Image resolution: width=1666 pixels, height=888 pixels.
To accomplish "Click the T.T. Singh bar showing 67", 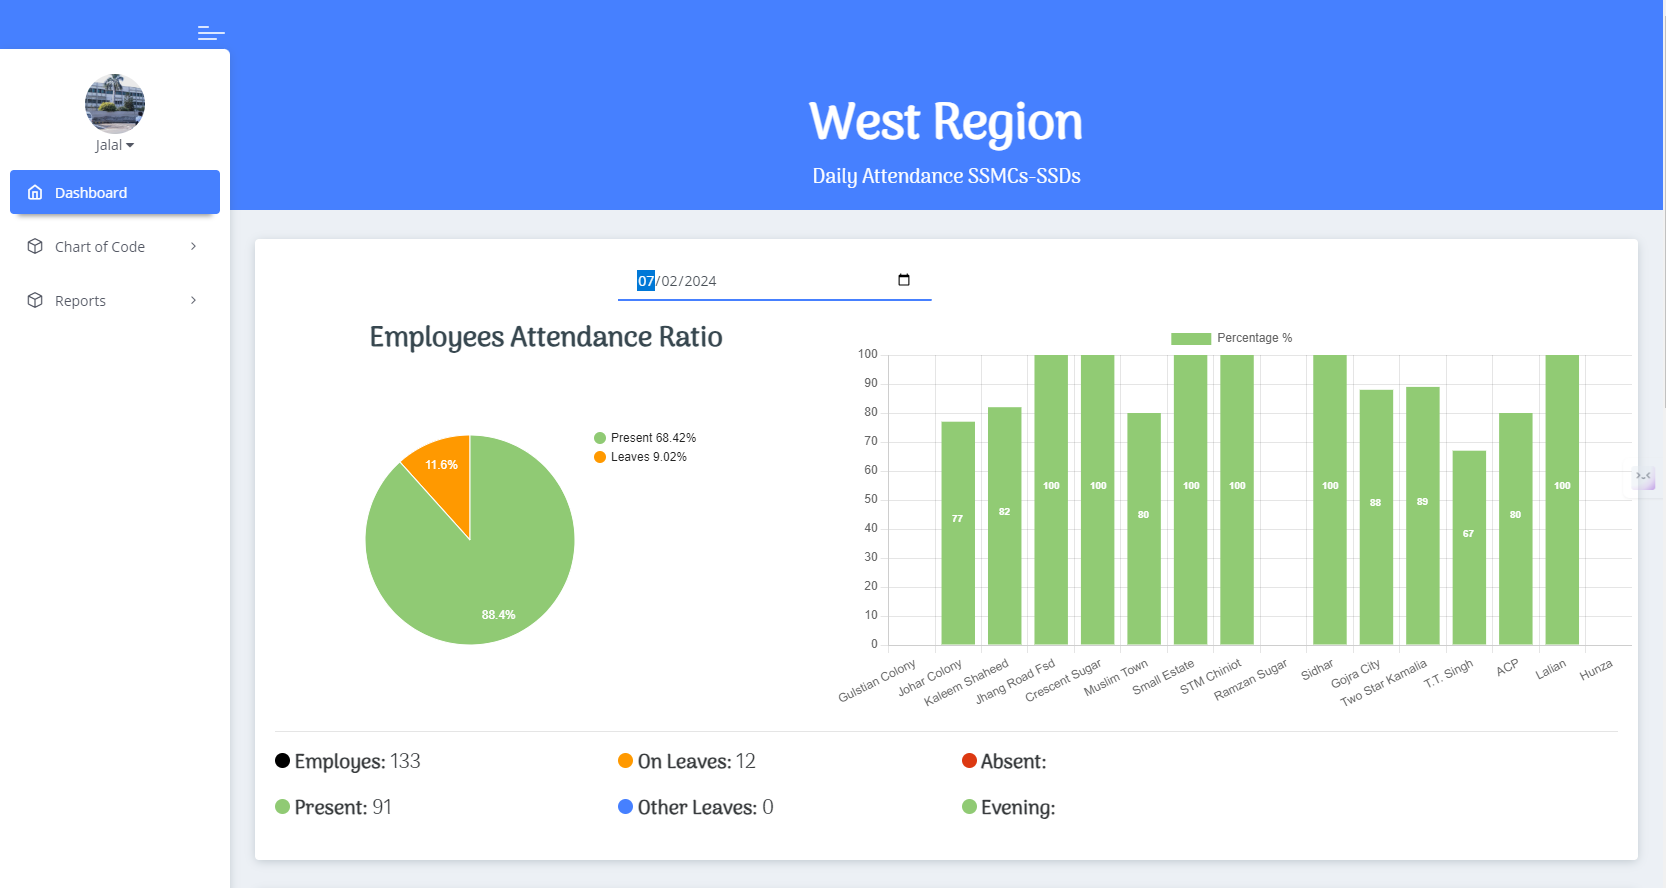I will click(1469, 547).
